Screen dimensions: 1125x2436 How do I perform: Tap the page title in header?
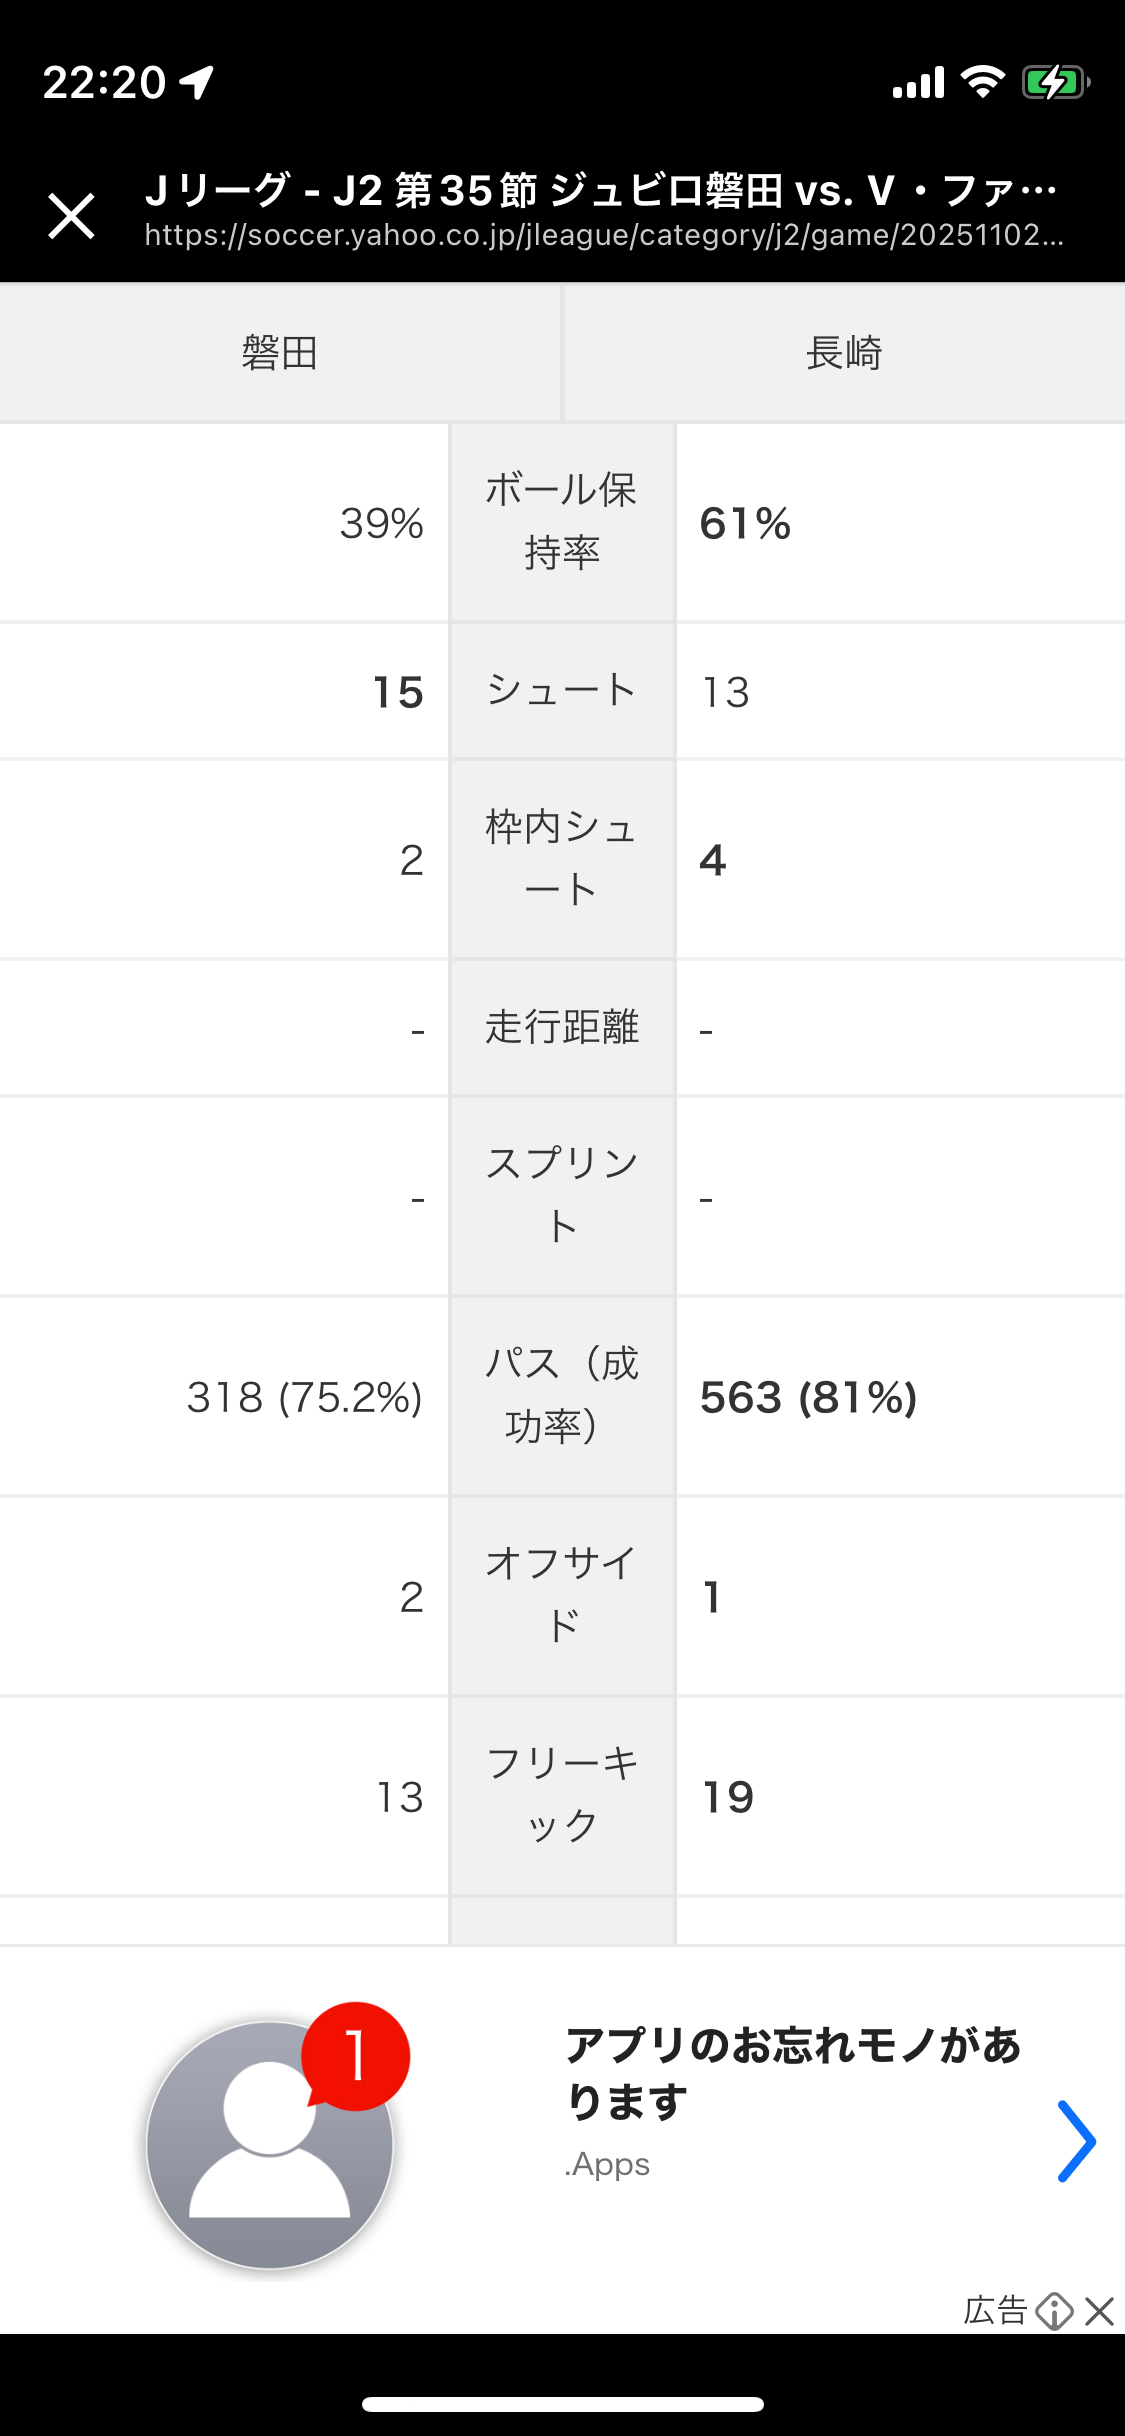coord(600,190)
